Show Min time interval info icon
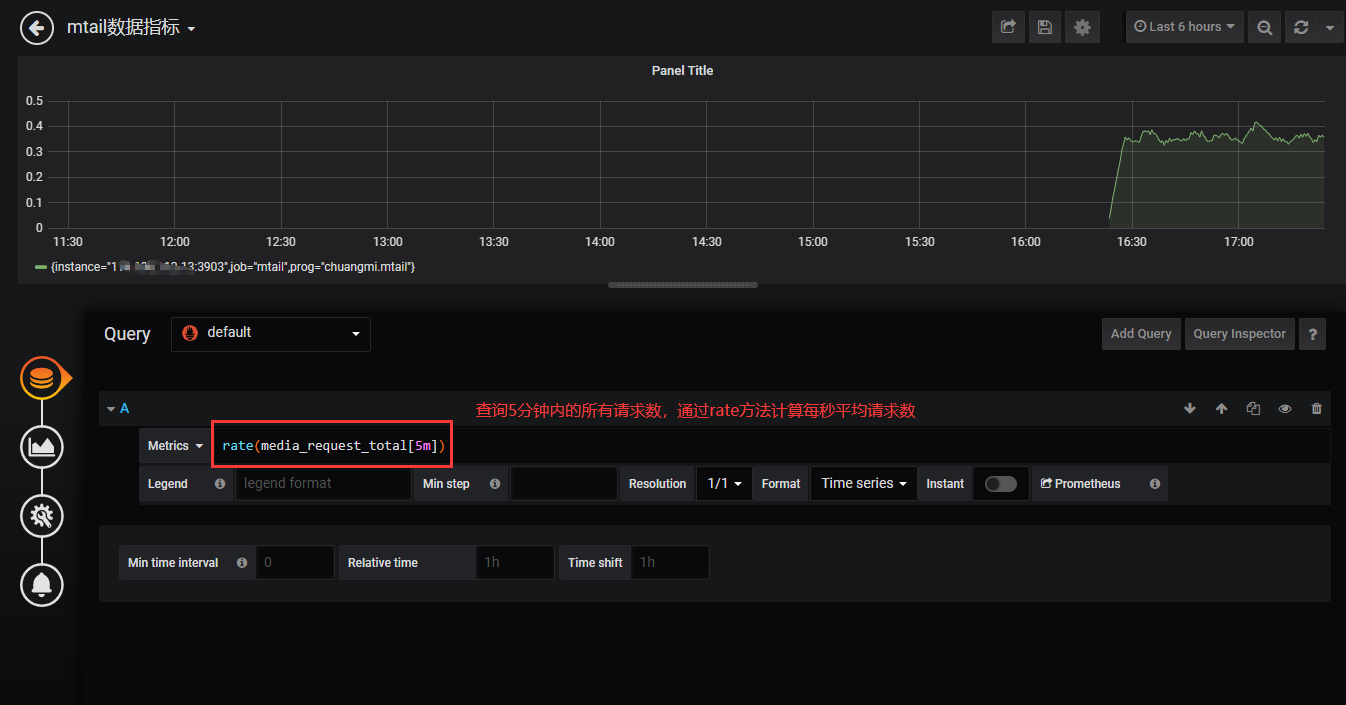The height and width of the screenshot is (705, 1346). tap(242, 563)
